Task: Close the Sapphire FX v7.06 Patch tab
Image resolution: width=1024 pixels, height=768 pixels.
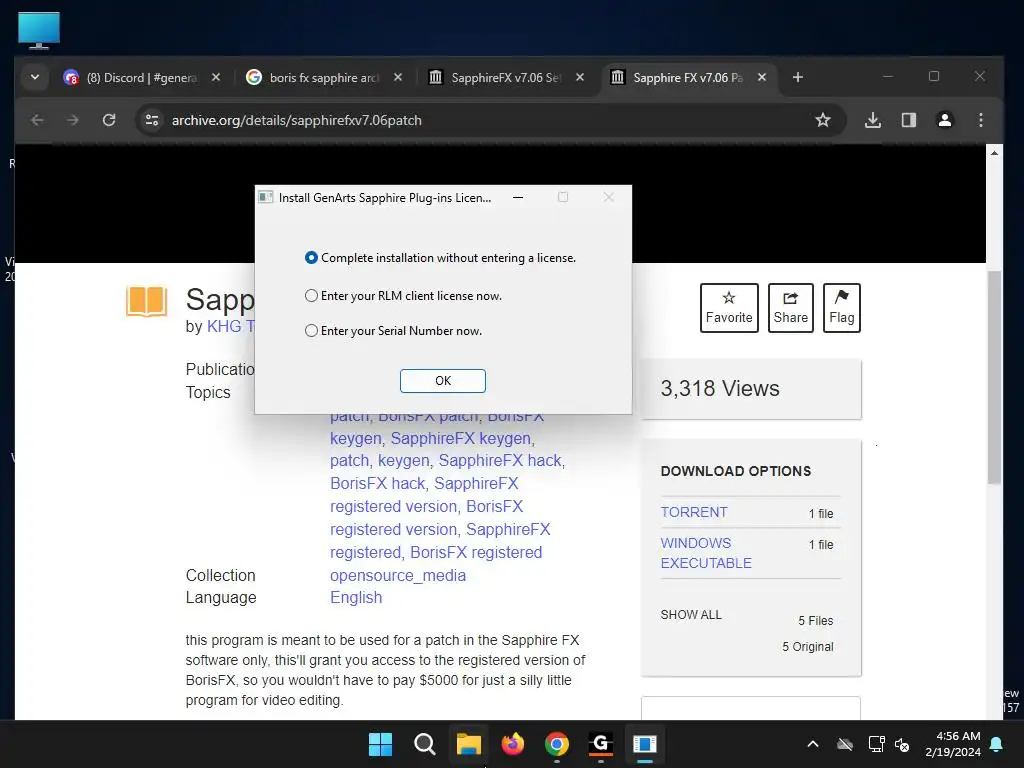Action: pos(761,77)
